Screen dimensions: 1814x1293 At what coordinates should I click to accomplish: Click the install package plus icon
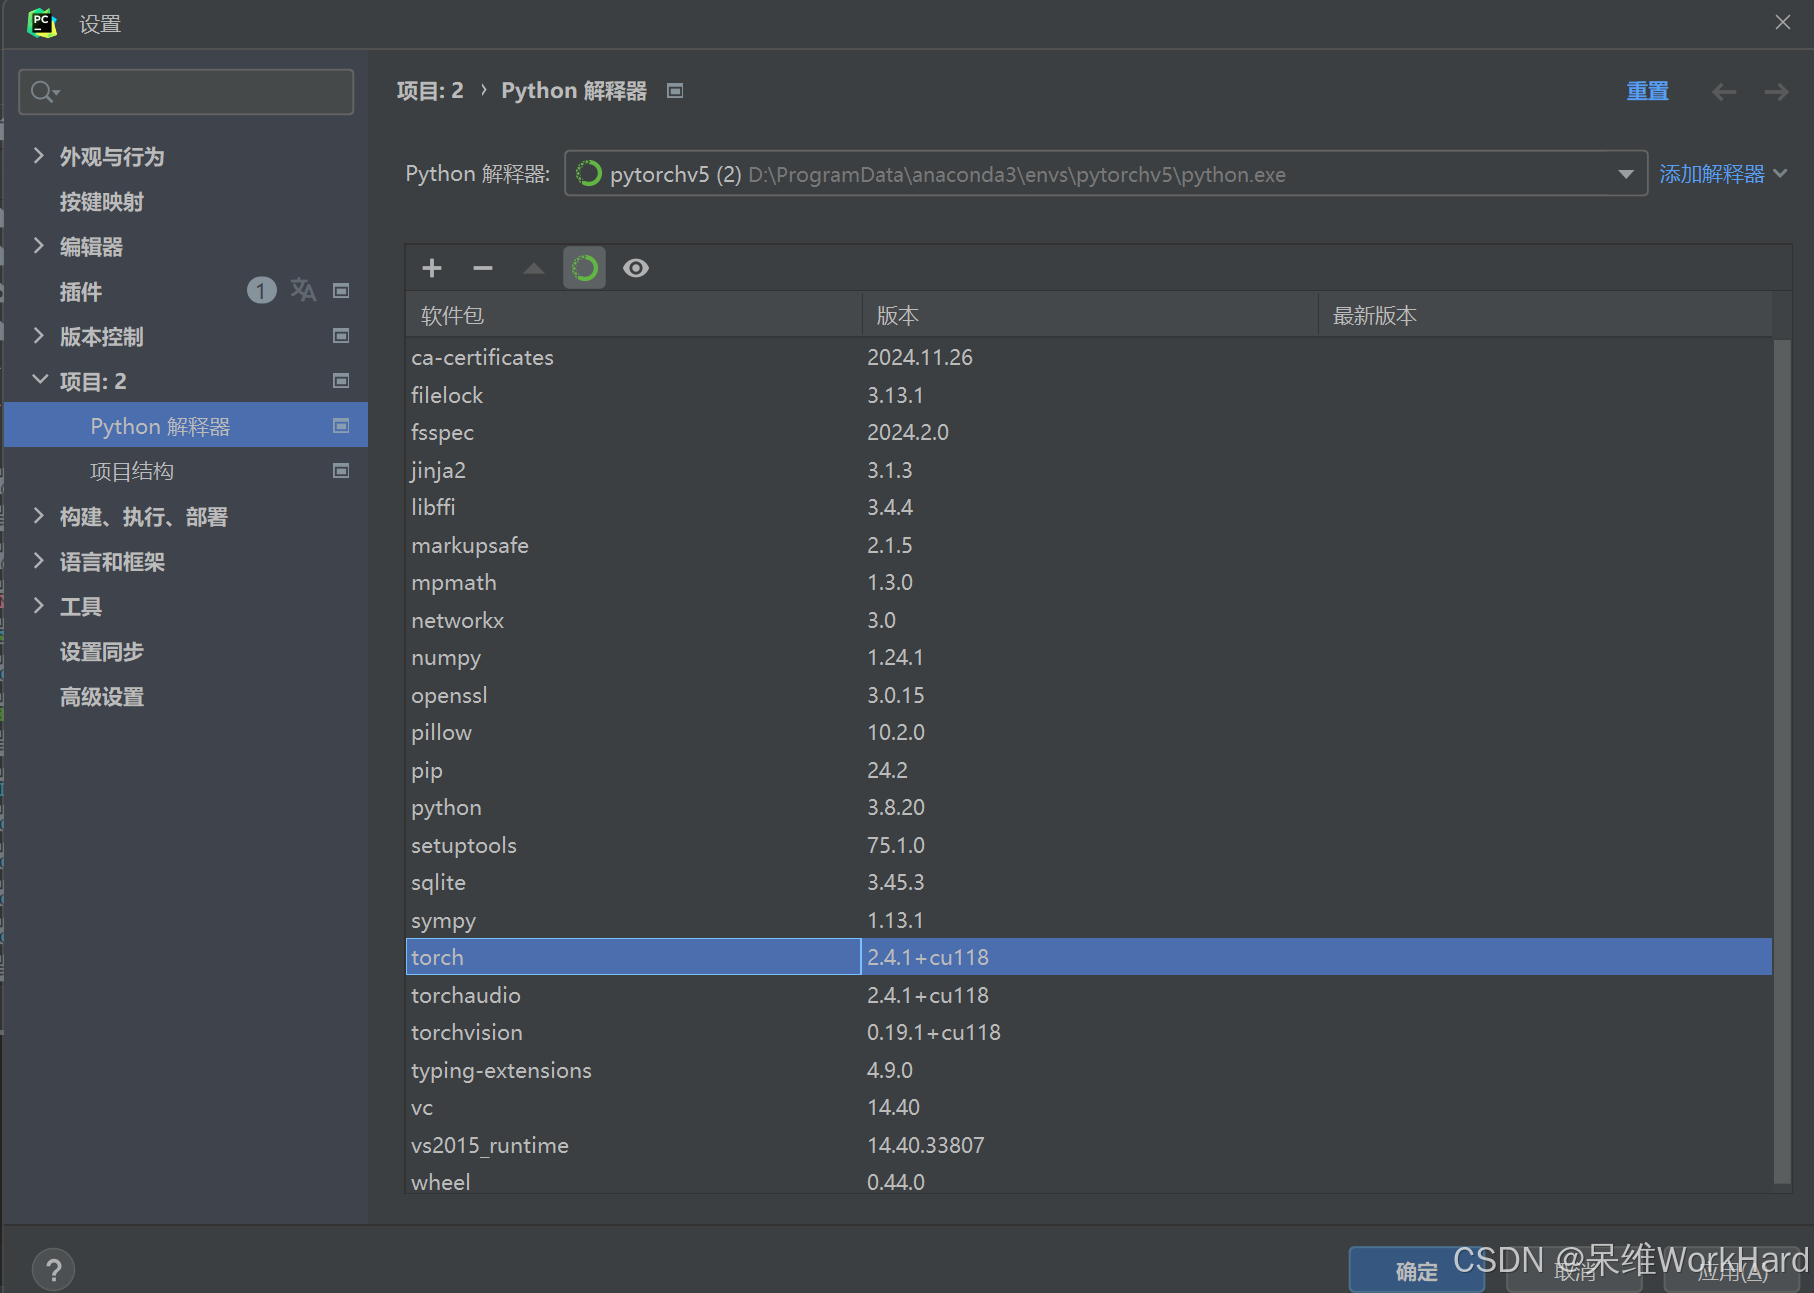[432, 268]
